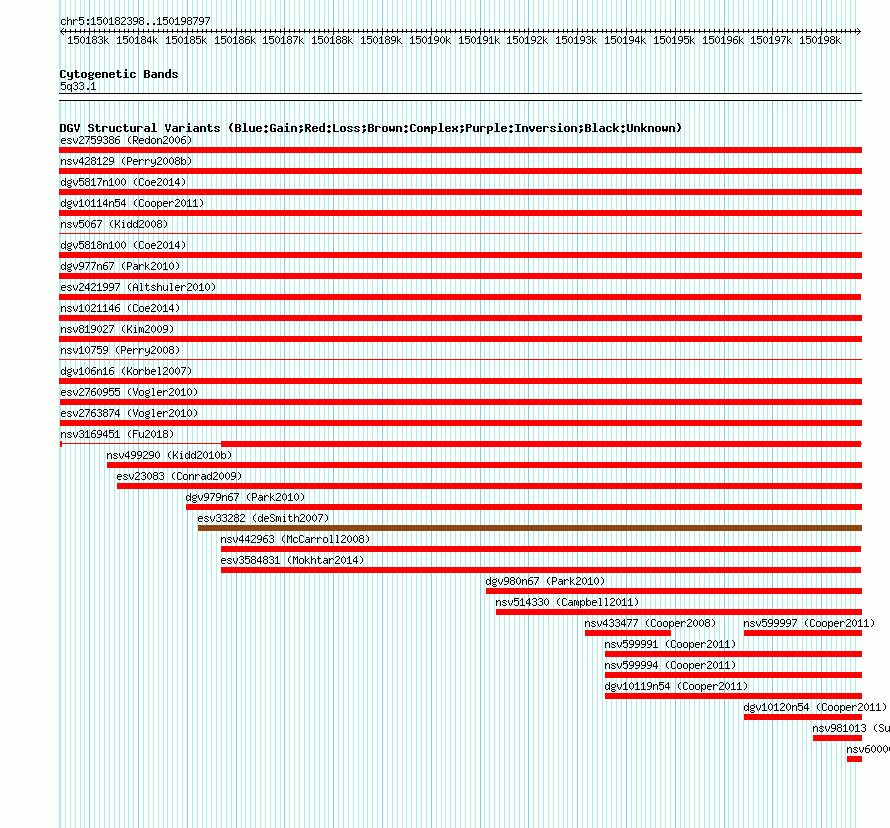Click the chr5:150182398..150198797 coordinate label
This screenshot has width=890, height=828.
pos(135,21)
